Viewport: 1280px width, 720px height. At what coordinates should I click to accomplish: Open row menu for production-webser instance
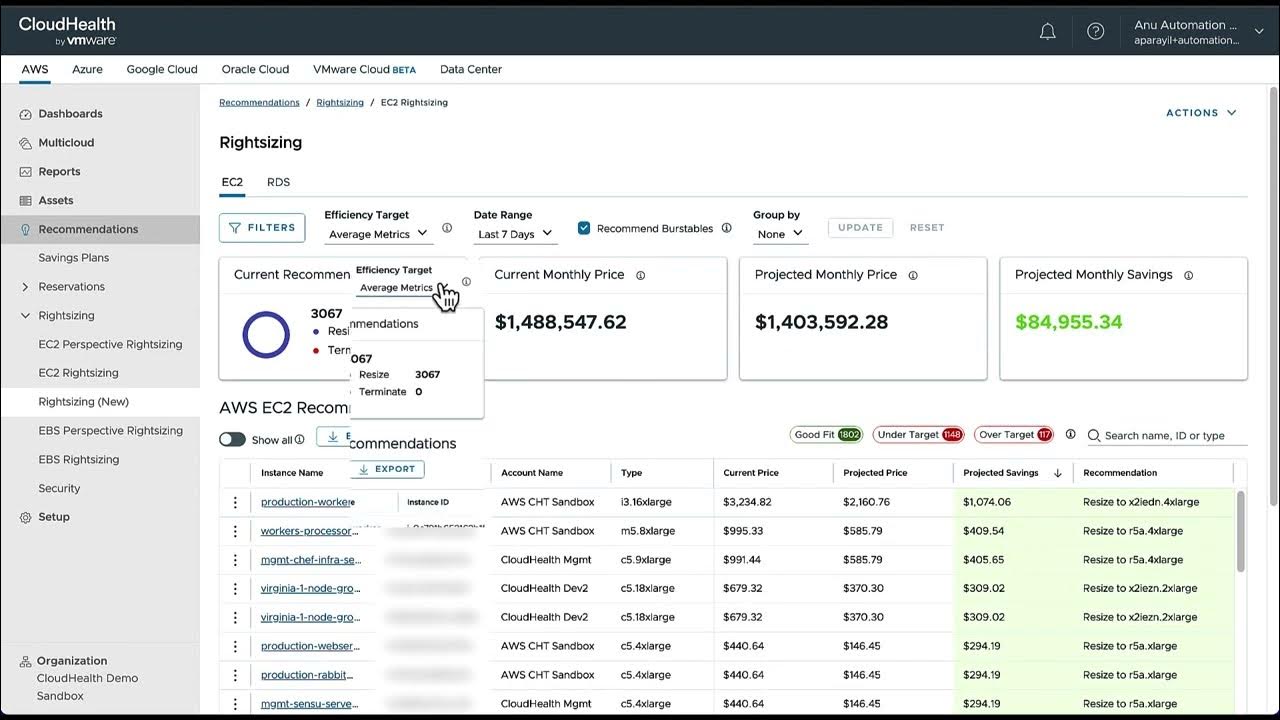(x=236, y=646)
